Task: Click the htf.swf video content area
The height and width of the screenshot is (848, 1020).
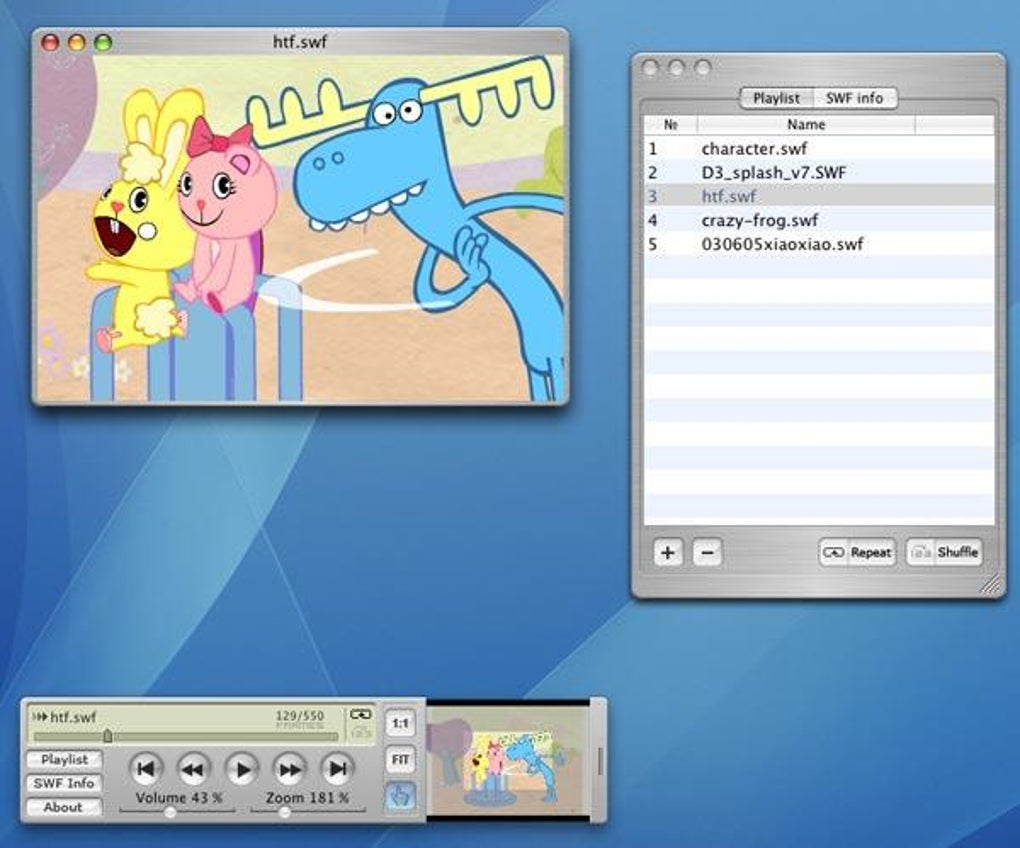Action: coord(300,228)
